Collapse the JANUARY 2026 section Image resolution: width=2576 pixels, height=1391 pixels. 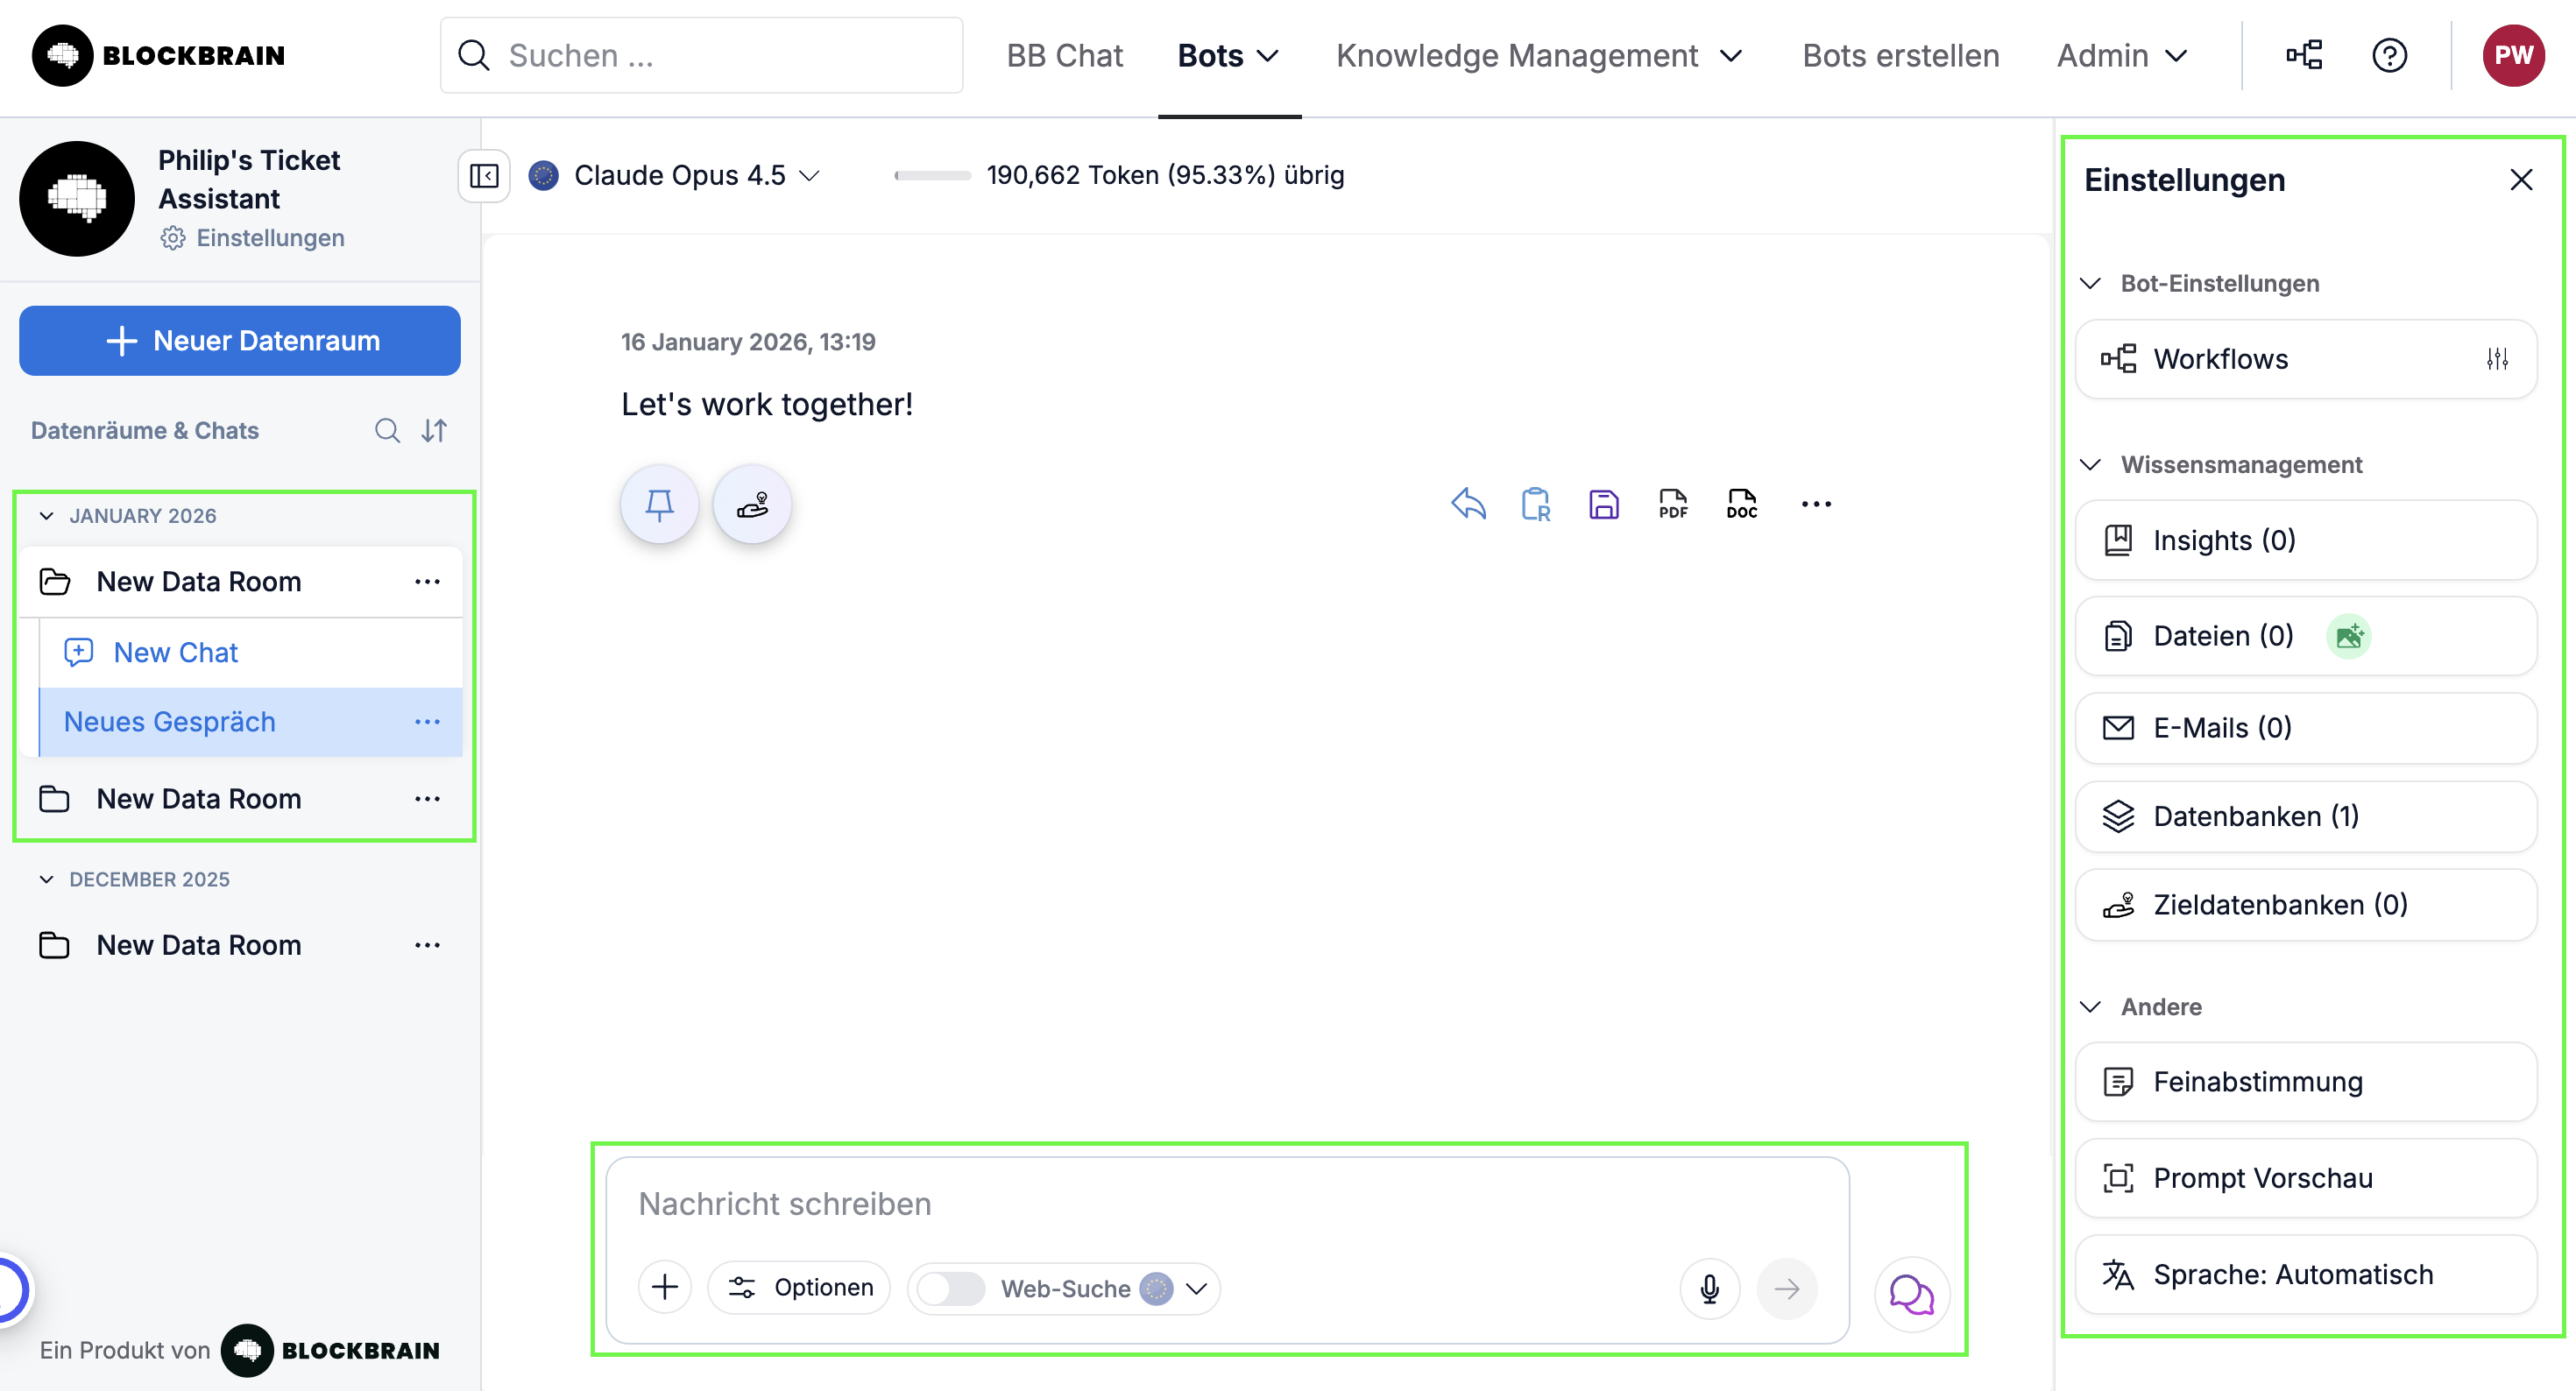[46, 516]
